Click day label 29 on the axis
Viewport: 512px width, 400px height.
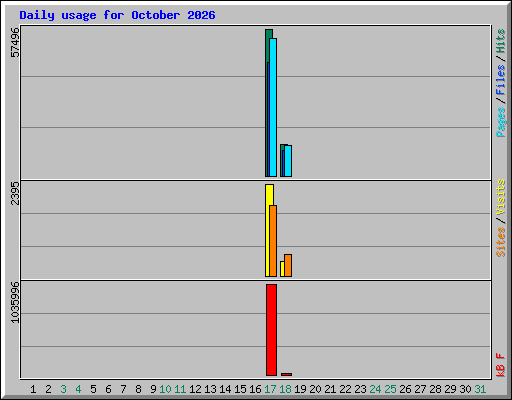pyautogui.click(x=450, y=389)
